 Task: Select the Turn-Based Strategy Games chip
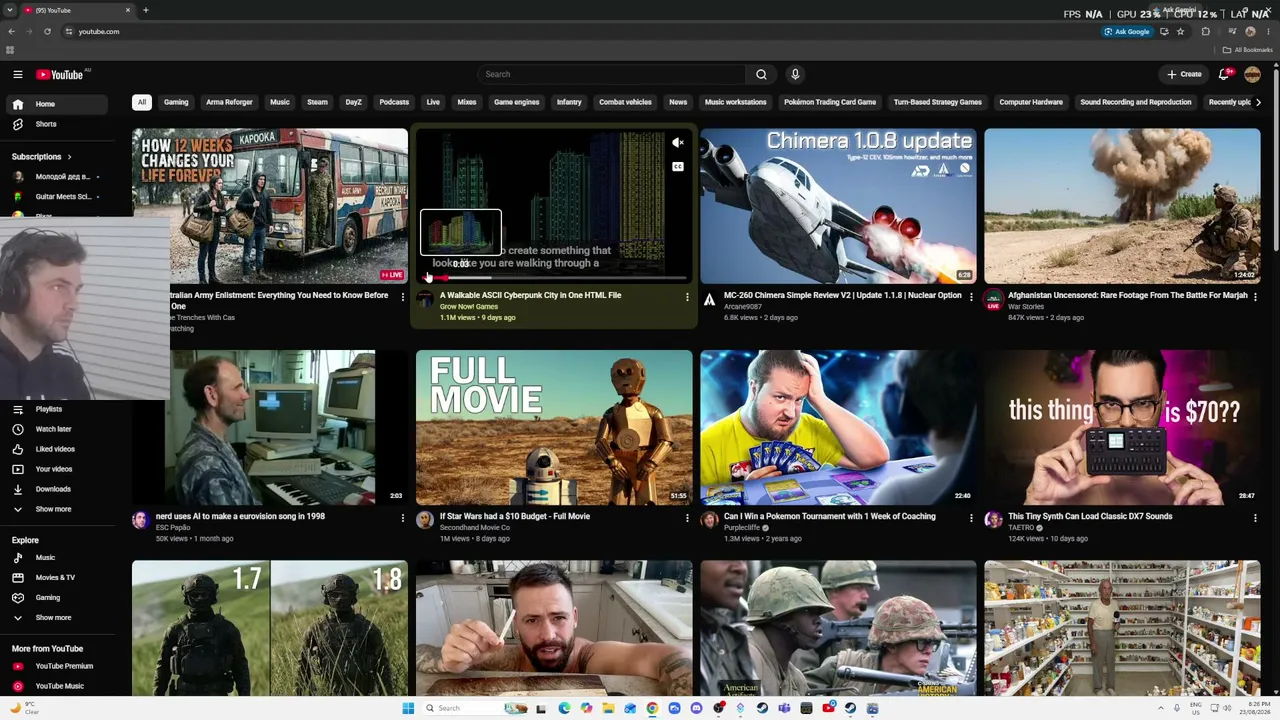(x=937, y=102)
